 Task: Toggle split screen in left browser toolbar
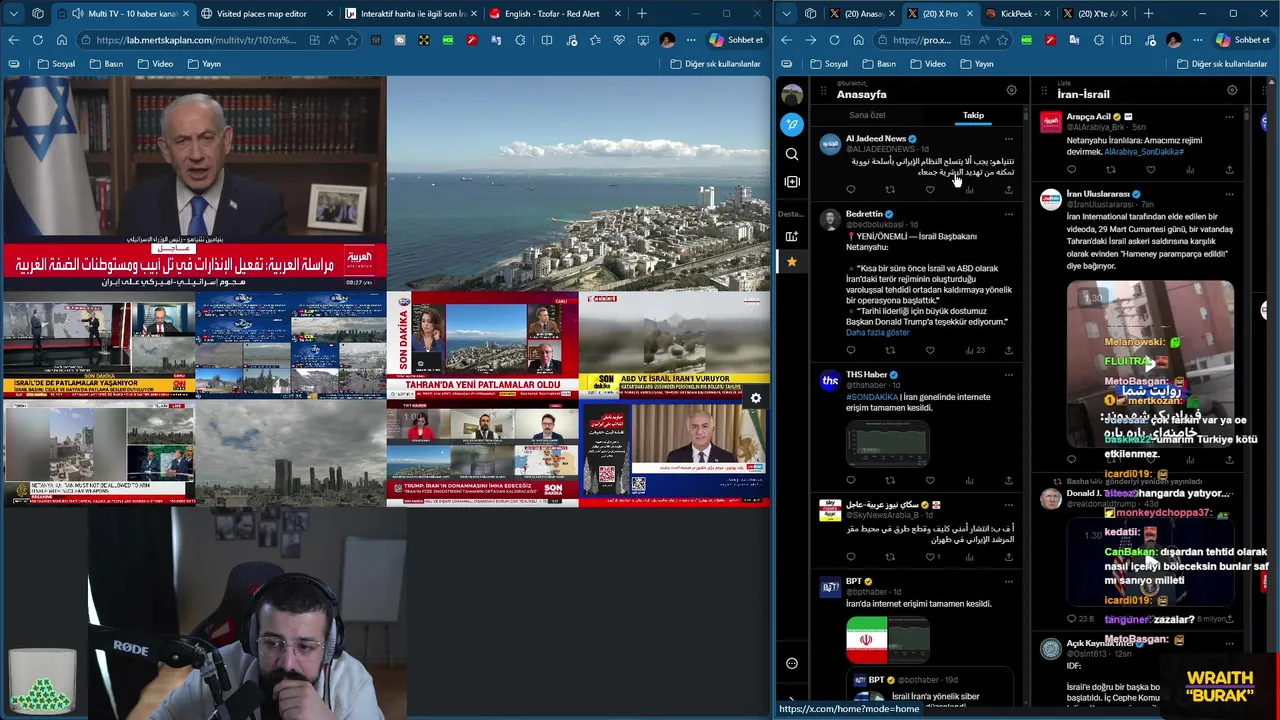(x=546, y=40)
